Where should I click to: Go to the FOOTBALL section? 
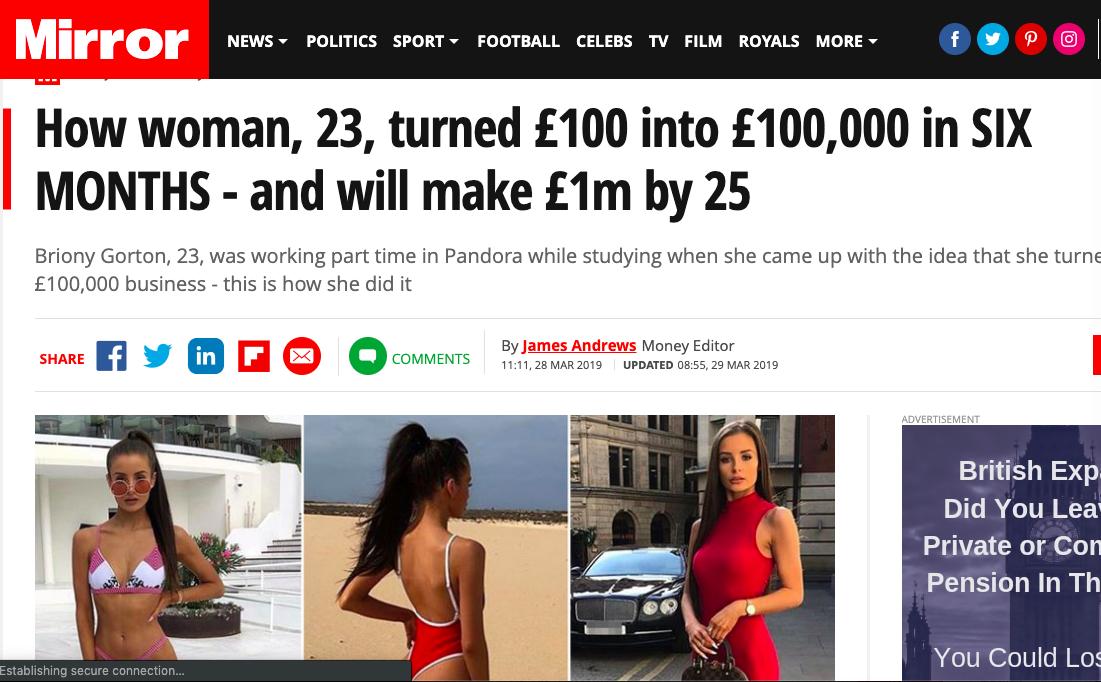(x=518, y=41)
